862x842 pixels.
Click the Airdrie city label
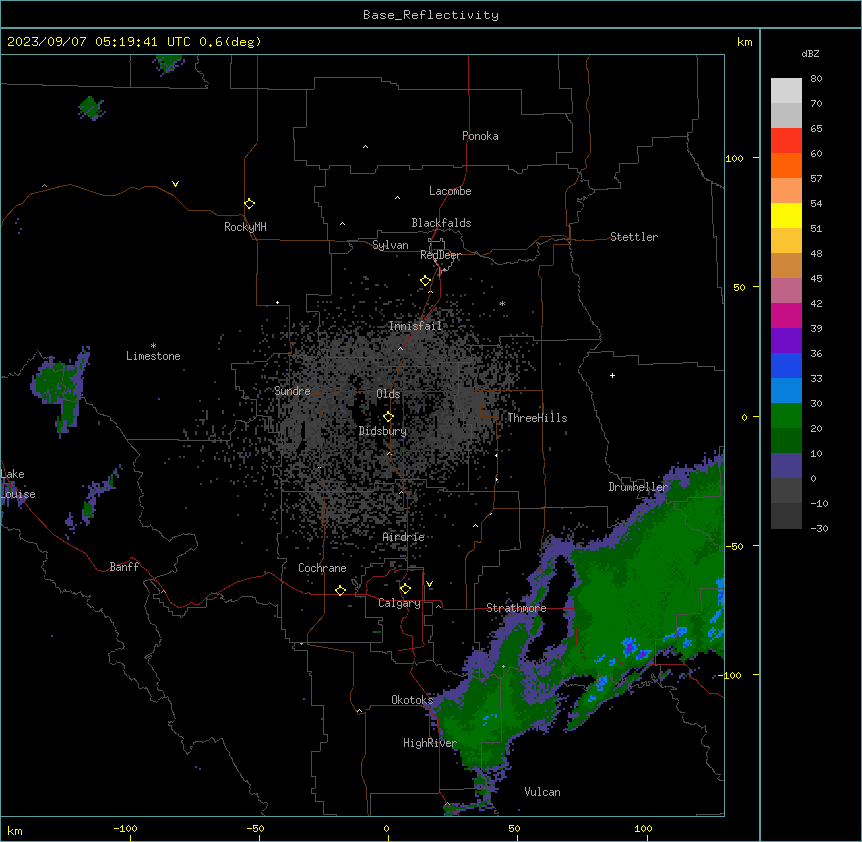click(404, 537)
